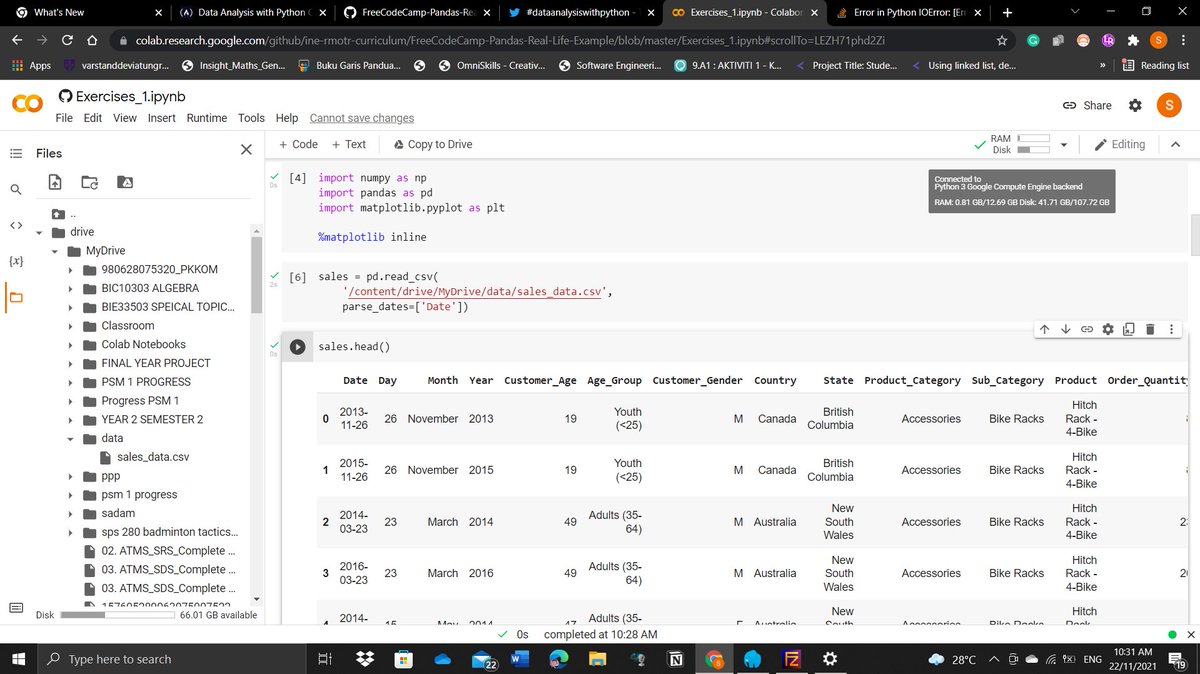The width and height of the screenshot is (1200, 674).
Task: Open the Tools menu
Action: coord(251,118)
